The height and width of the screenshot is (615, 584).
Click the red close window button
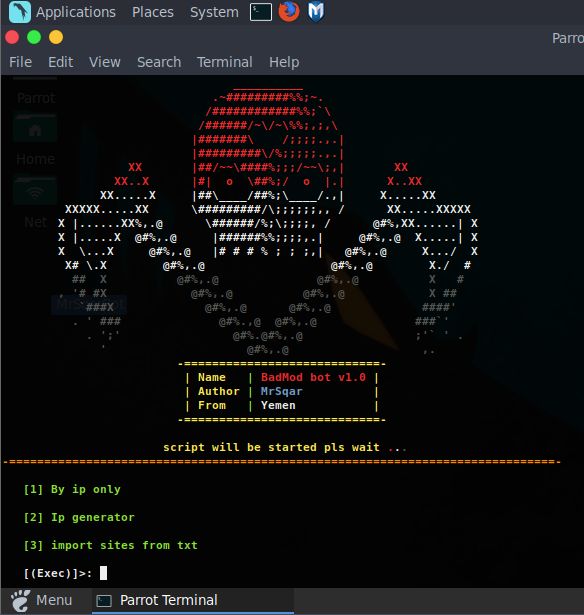click(x=12, y=37)
